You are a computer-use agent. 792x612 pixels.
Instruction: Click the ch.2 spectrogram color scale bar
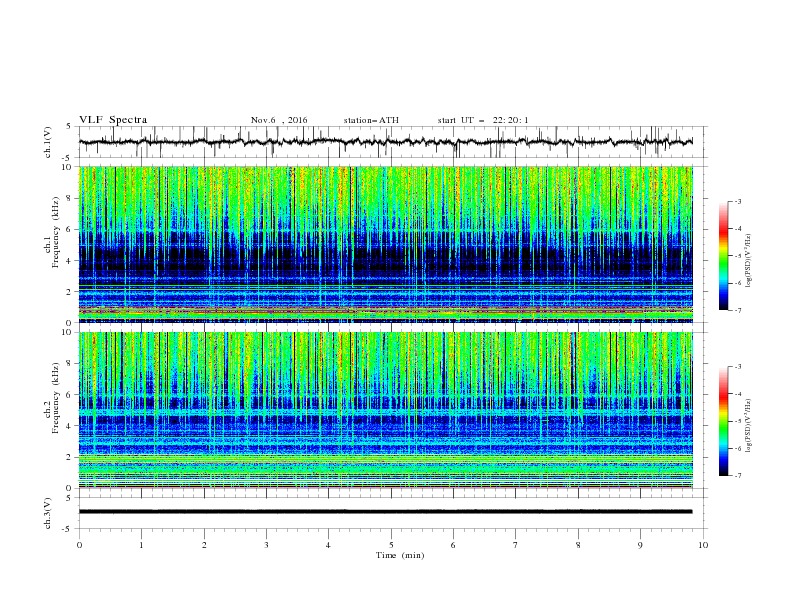[x=723, y=421]
